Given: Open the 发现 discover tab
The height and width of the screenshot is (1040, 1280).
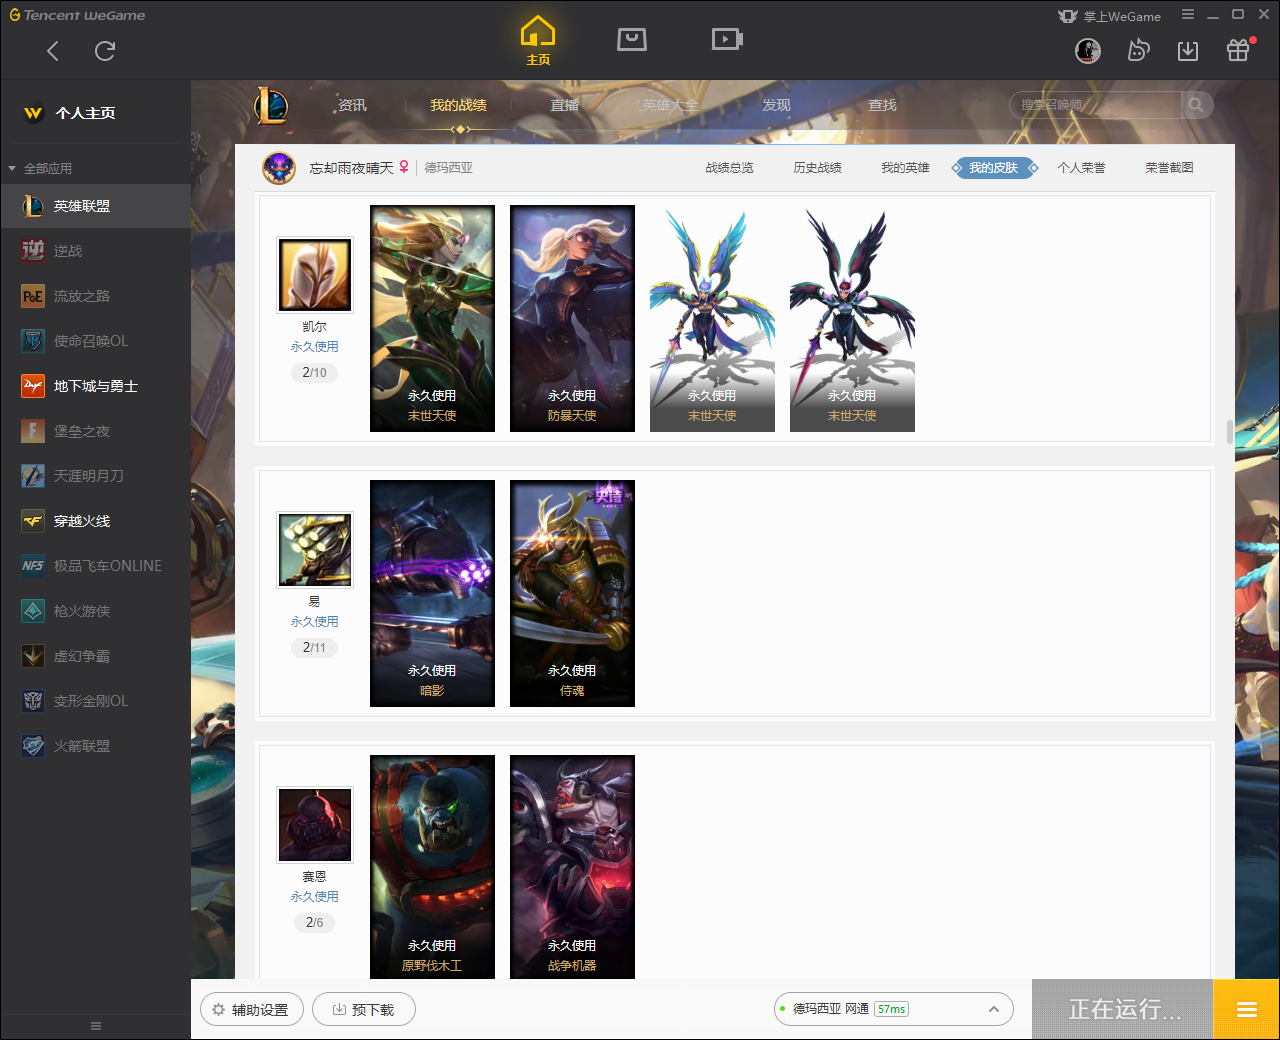Looking at the screenshot, I should [x=776, y=105].
